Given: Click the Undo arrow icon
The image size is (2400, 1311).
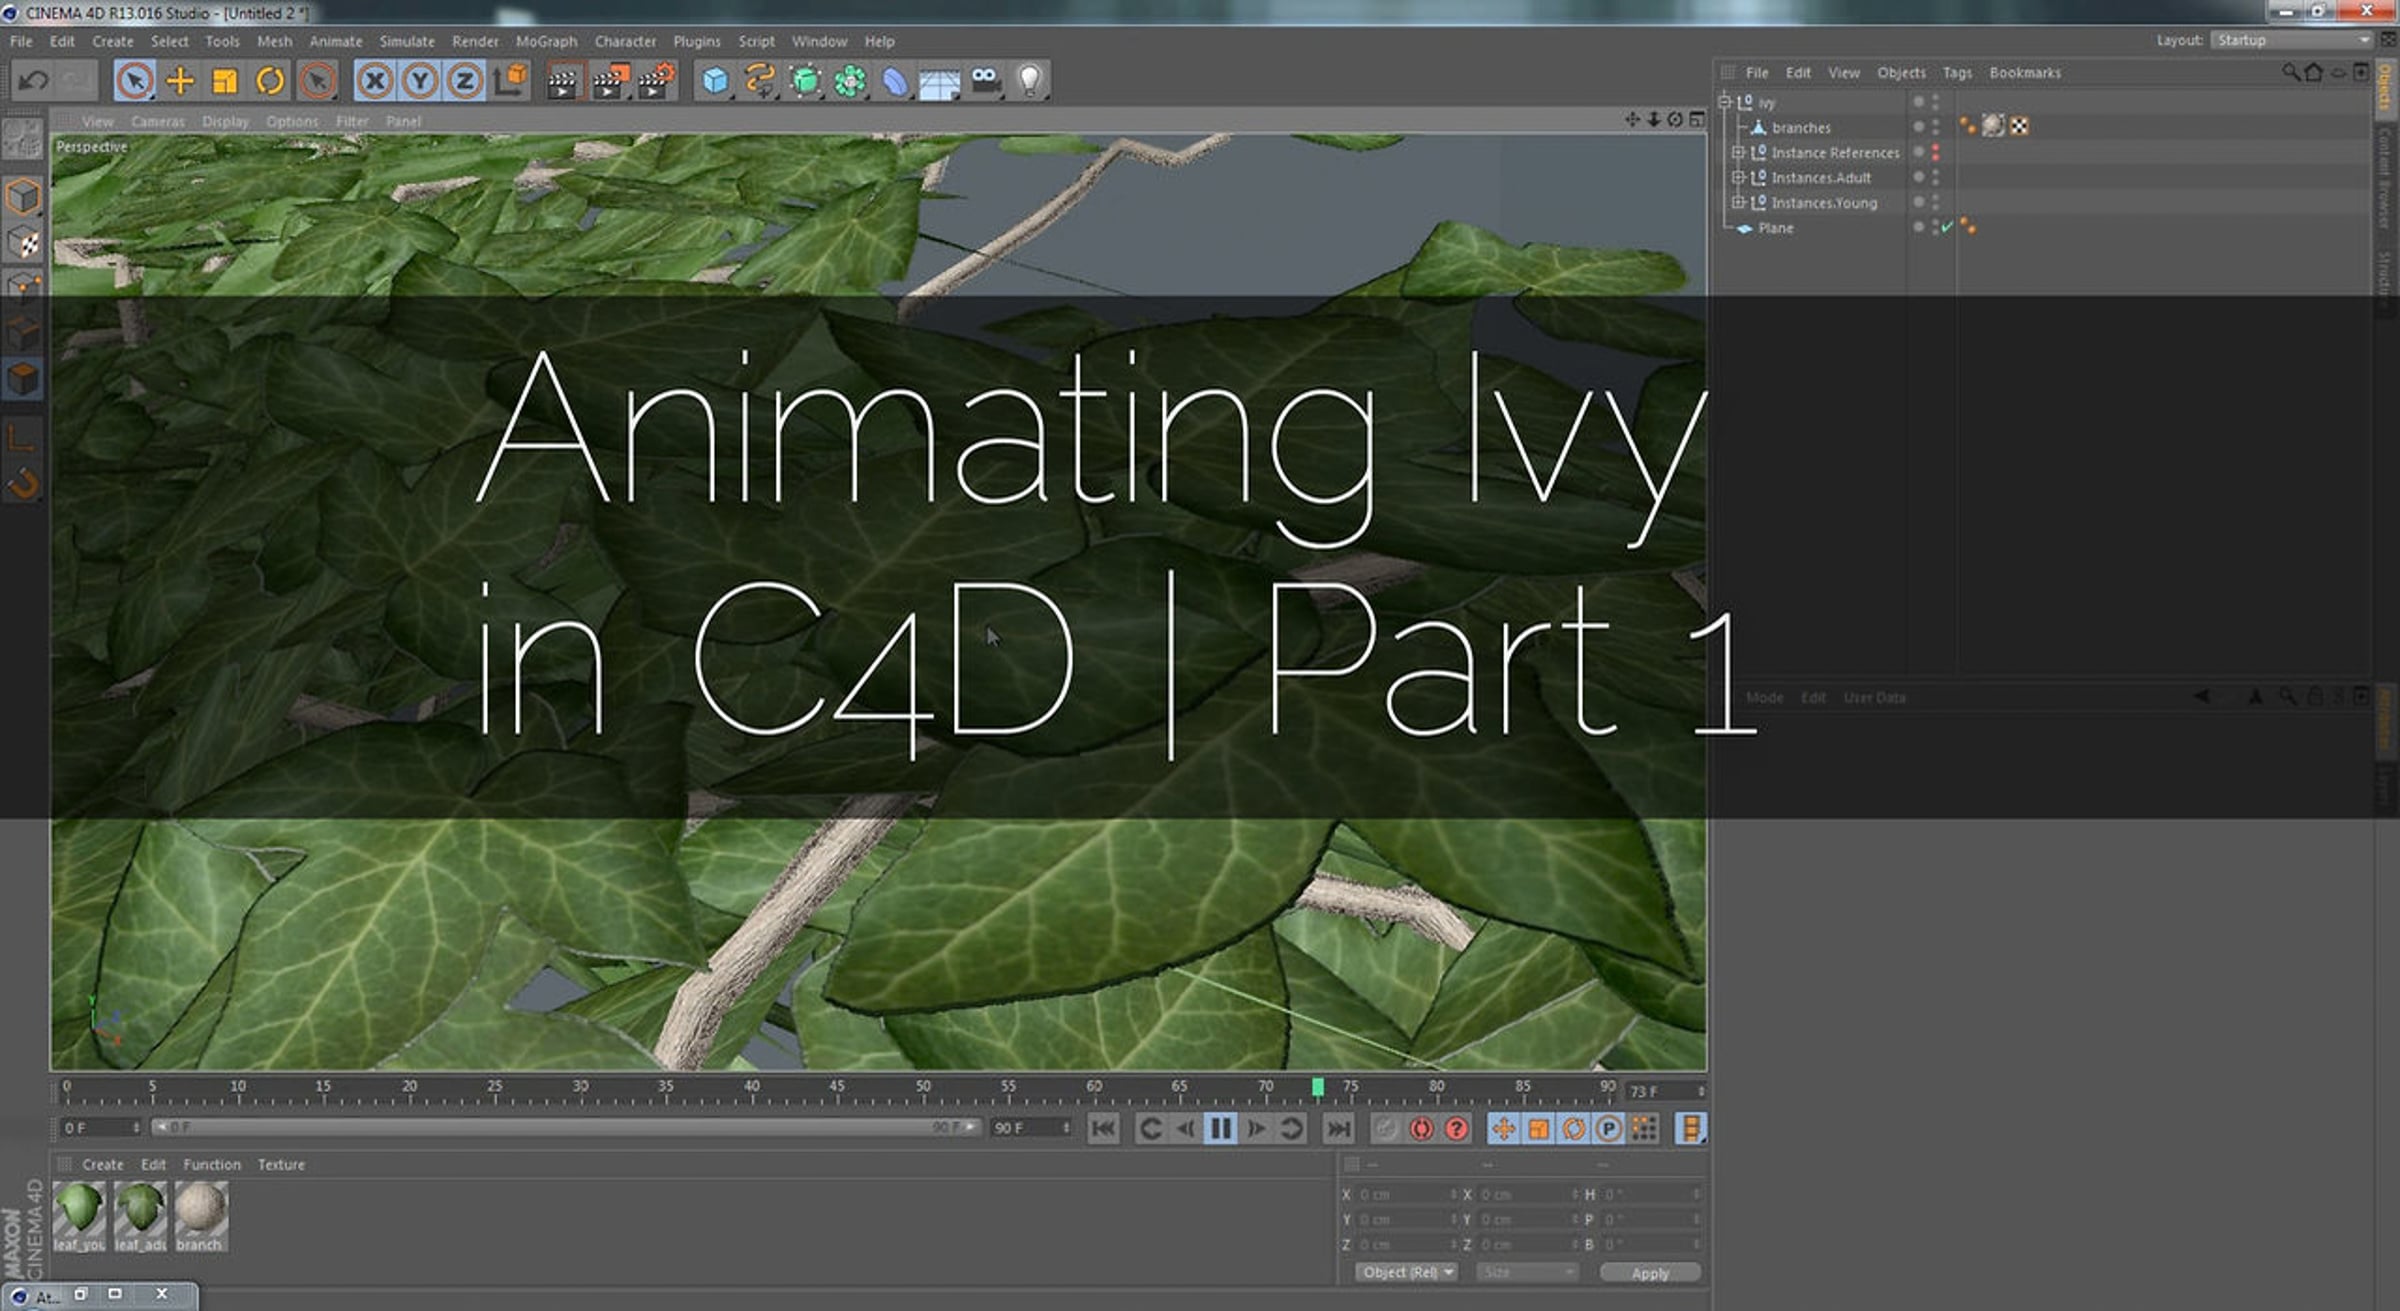Looking at the screenshot, I should click(33, 81).
